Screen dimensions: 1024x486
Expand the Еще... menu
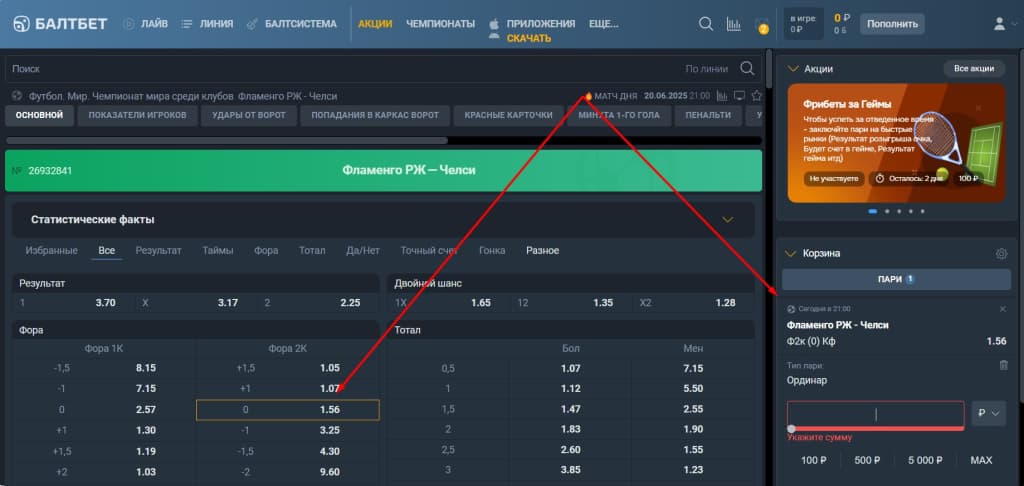point(603,24)
